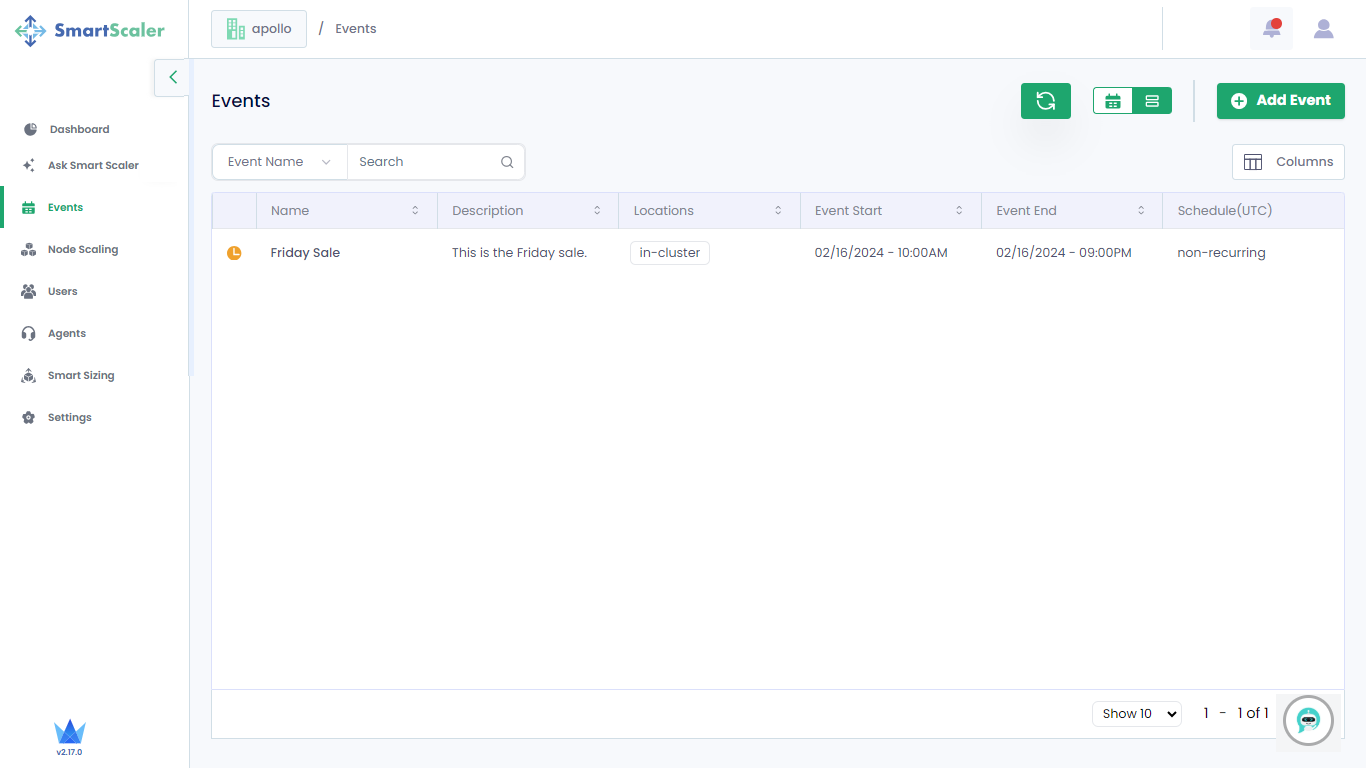Screen dimensions: 1366x768
Task: Open the user profile icon
Action: (1323, 29)
